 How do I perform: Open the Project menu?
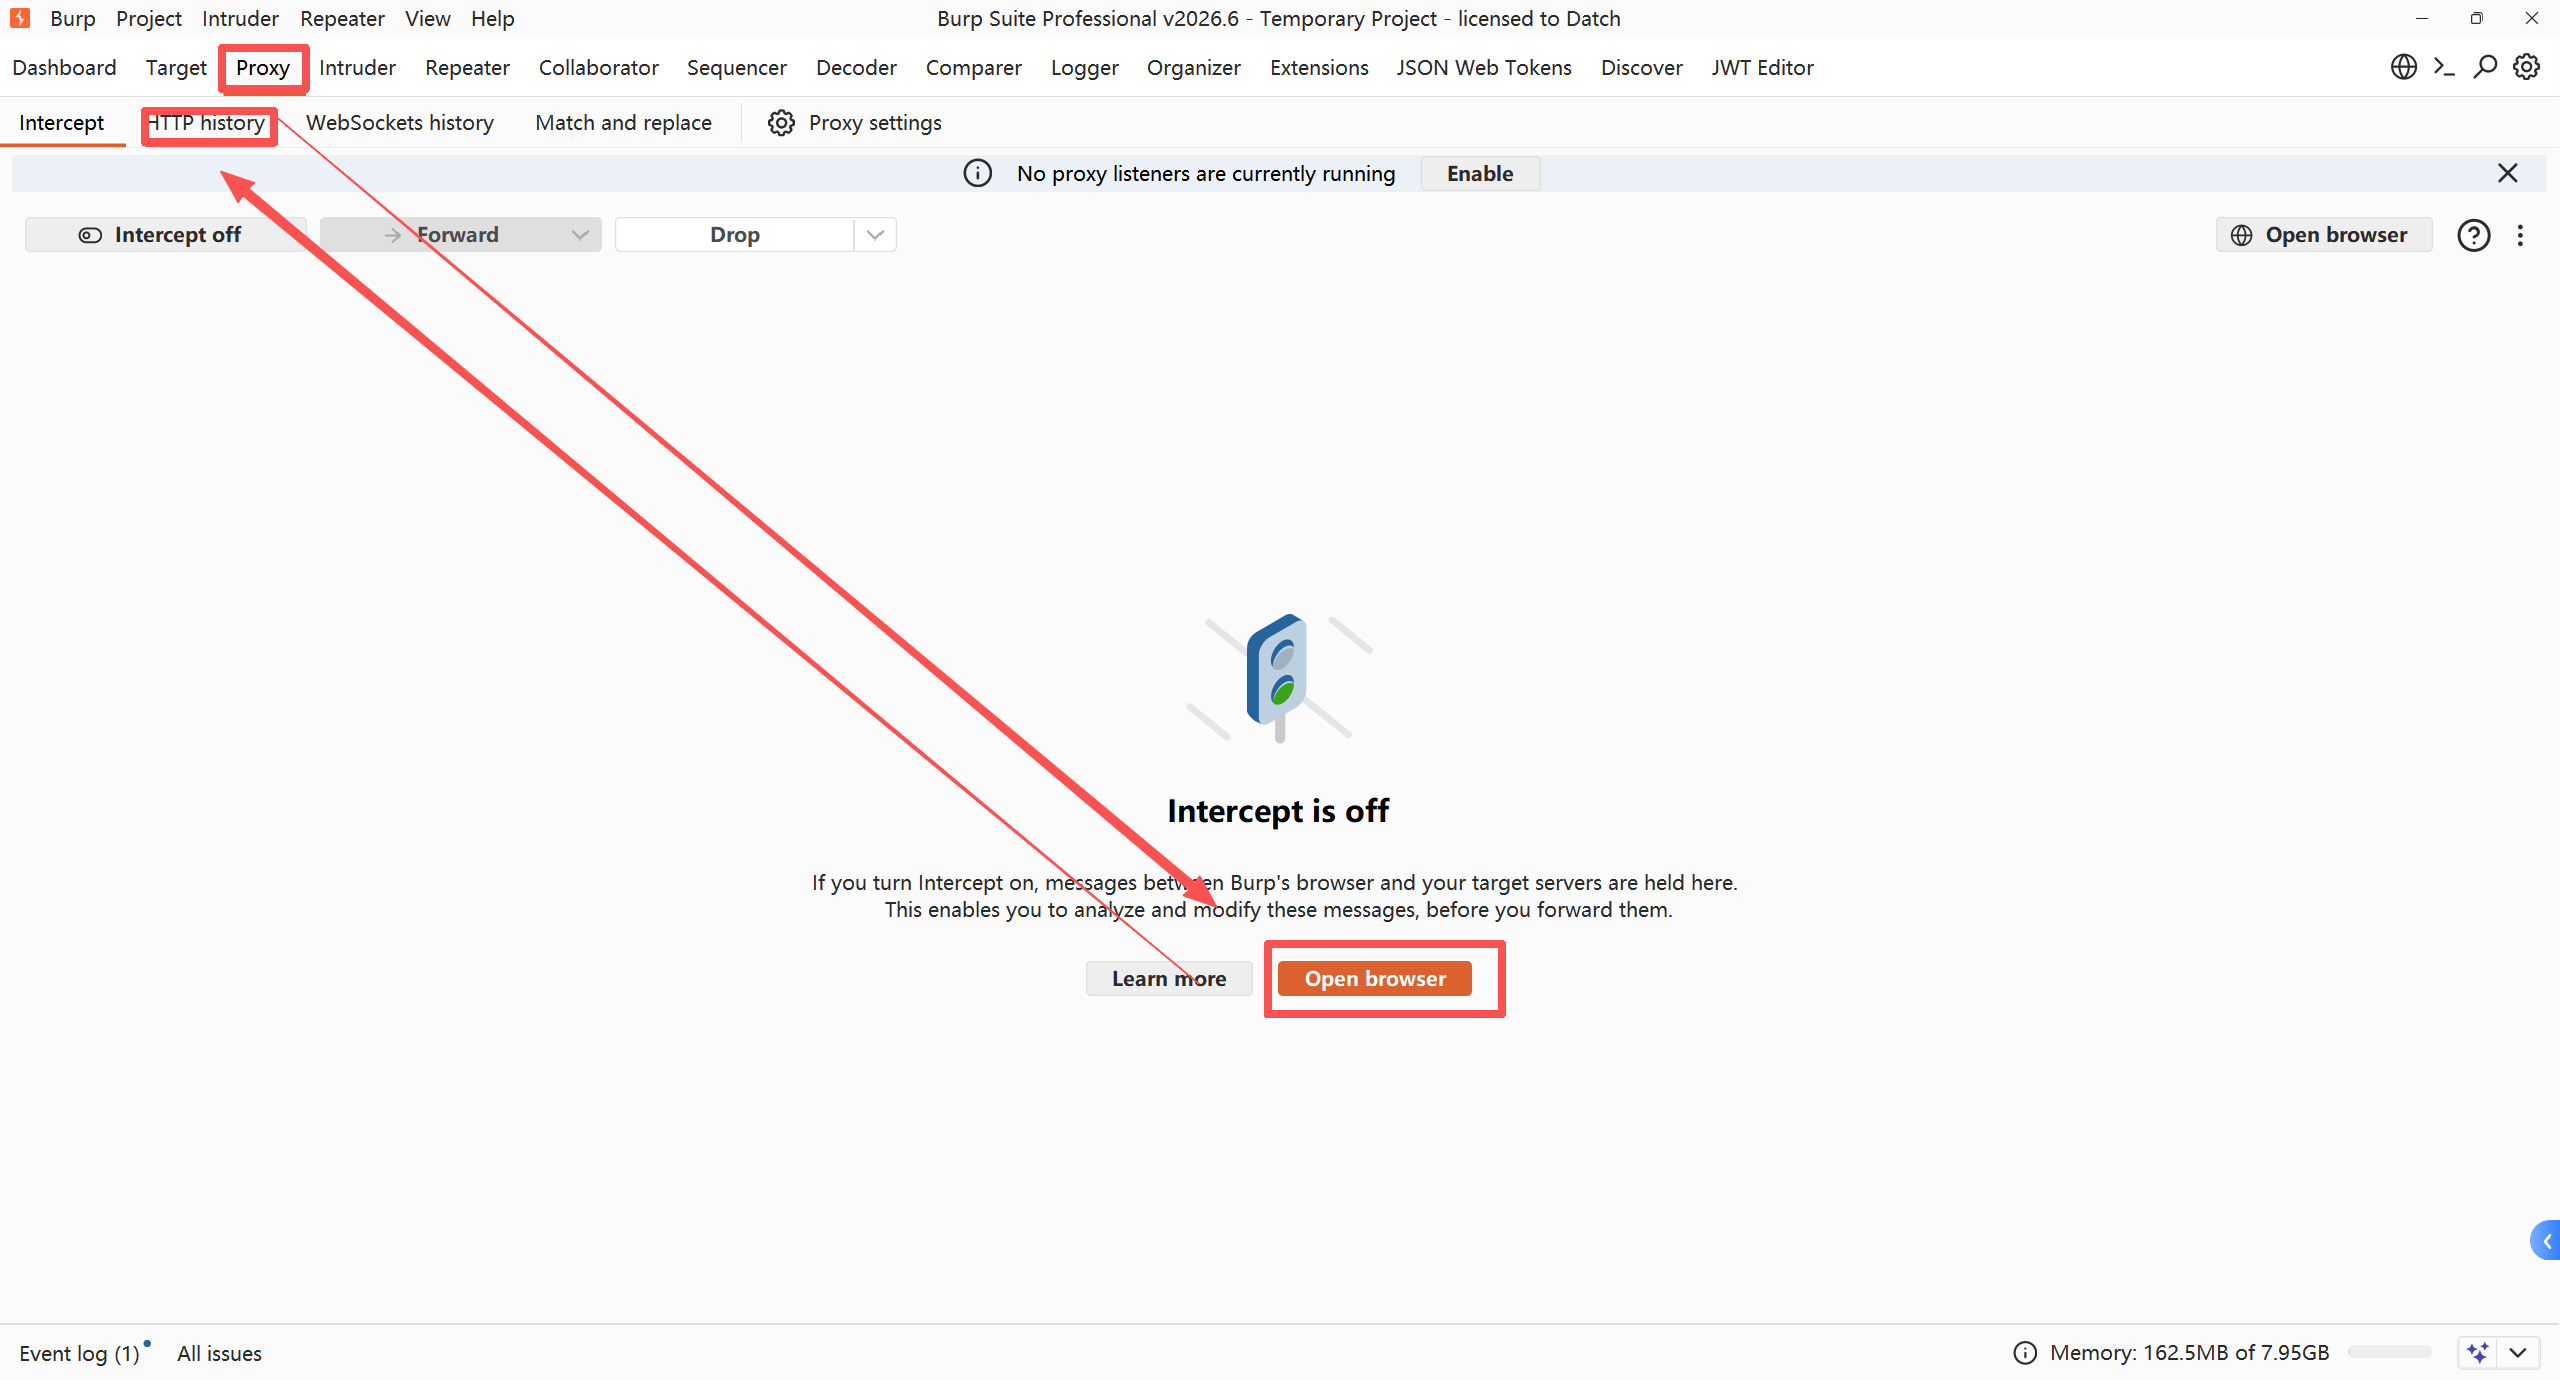point(149,18)
